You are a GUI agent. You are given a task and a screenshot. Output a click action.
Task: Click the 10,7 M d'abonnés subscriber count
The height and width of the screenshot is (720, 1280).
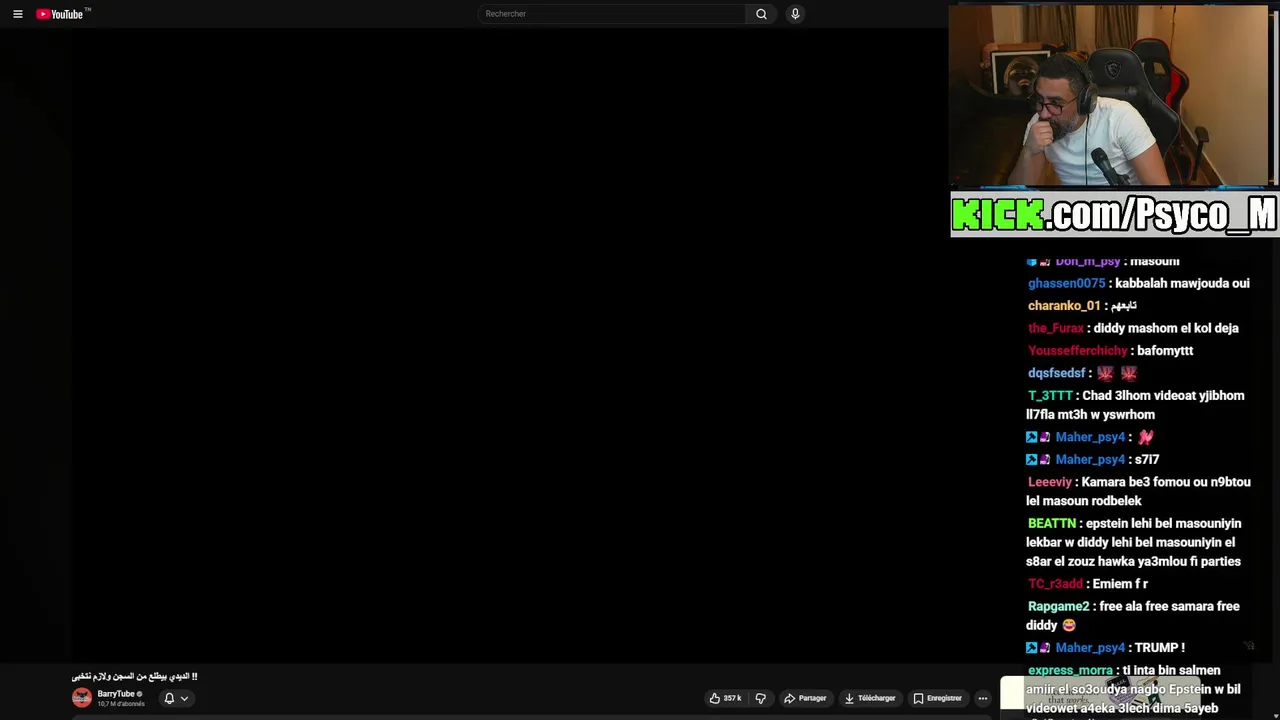121,704
